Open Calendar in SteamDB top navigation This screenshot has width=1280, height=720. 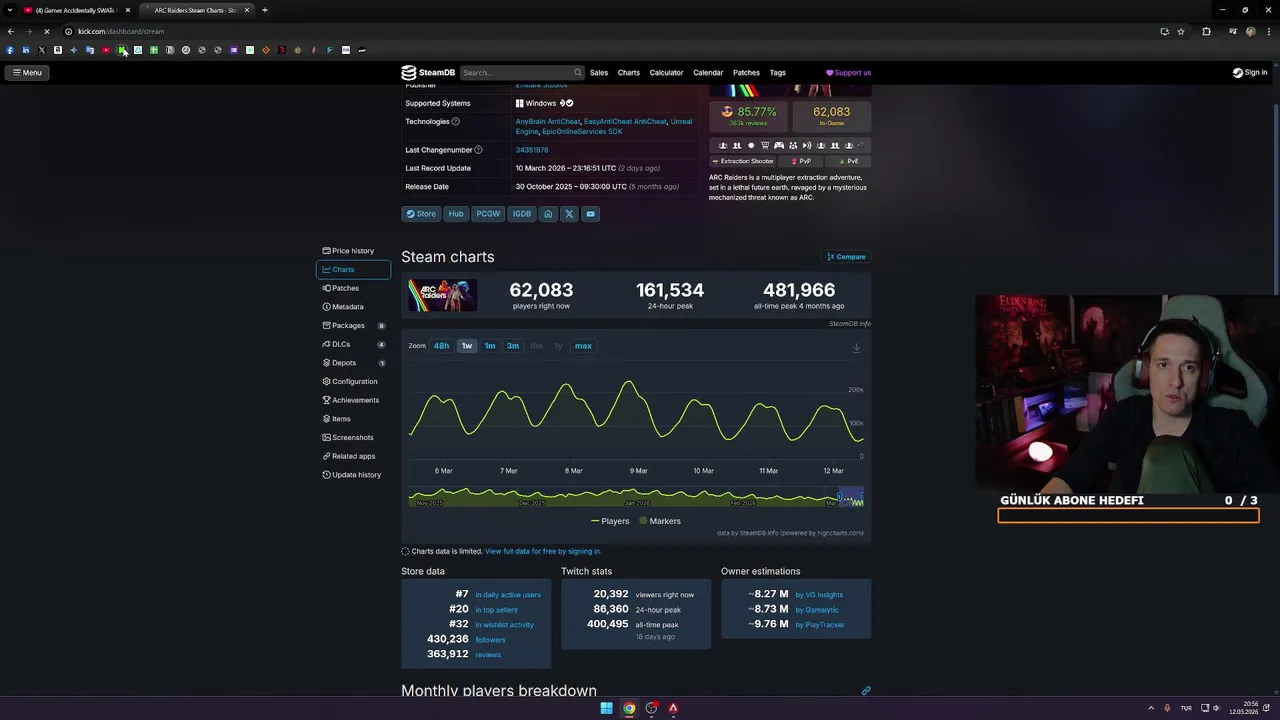(x=708, y=73)
